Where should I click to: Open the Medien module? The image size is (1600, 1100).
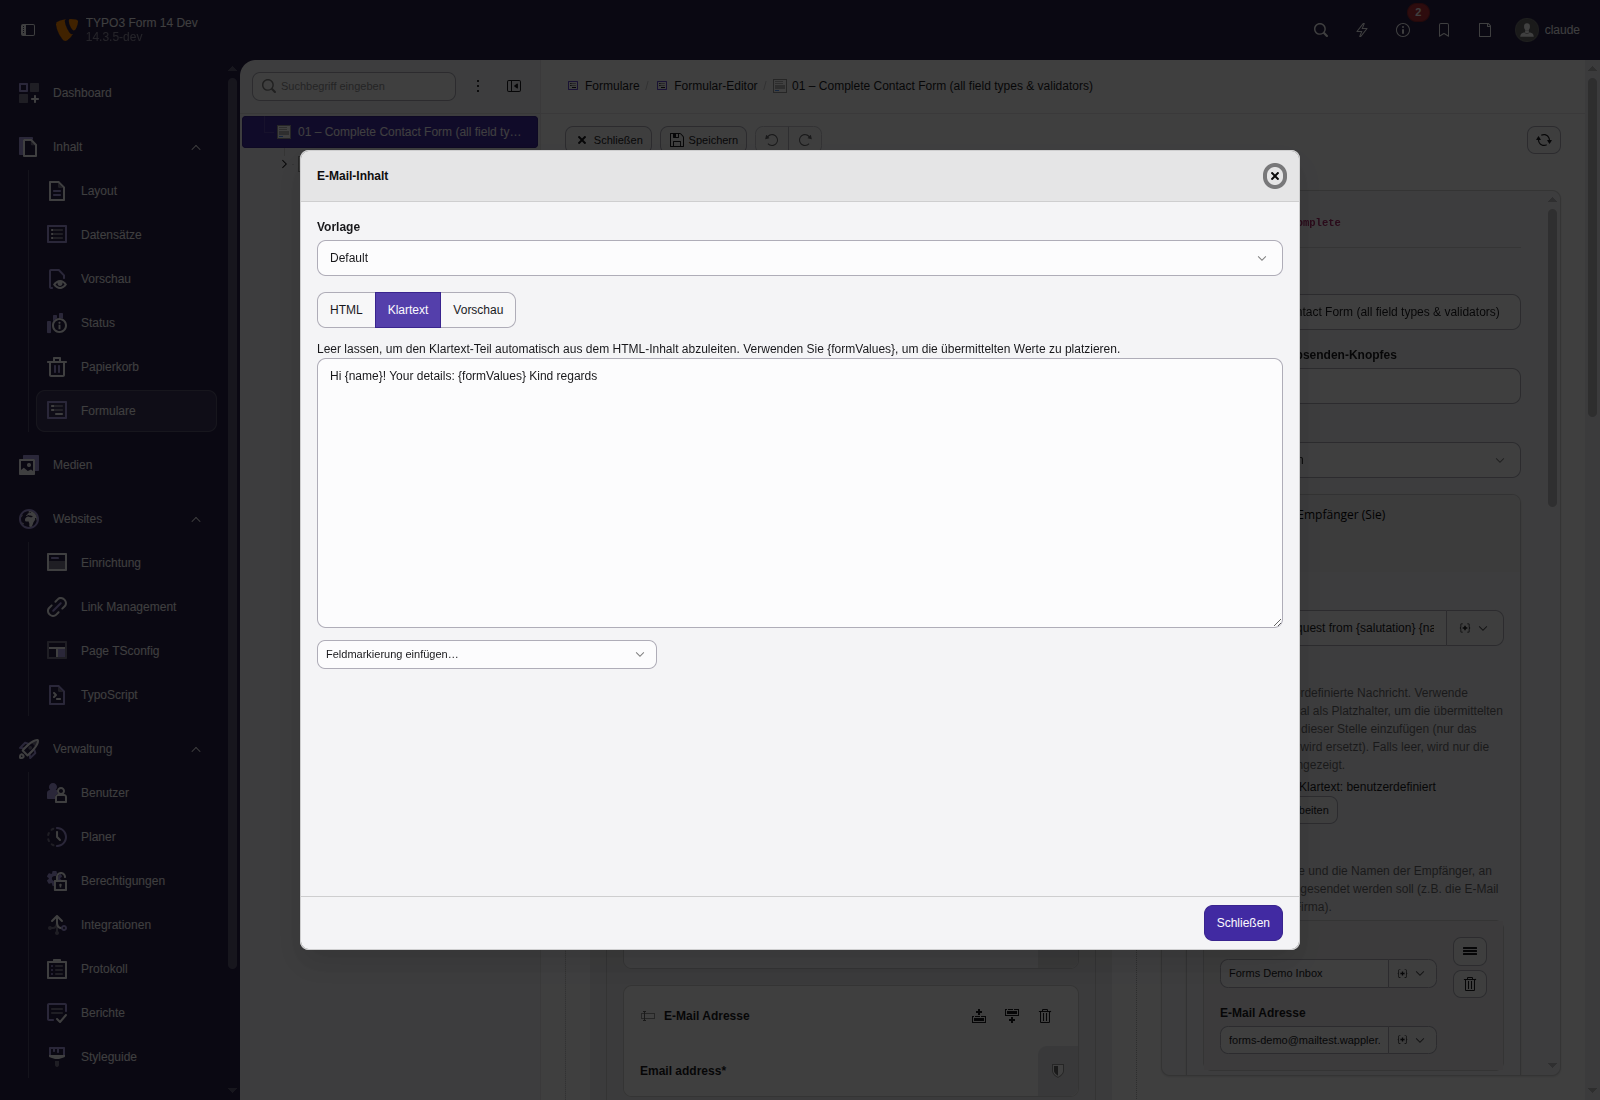[113, 465]
